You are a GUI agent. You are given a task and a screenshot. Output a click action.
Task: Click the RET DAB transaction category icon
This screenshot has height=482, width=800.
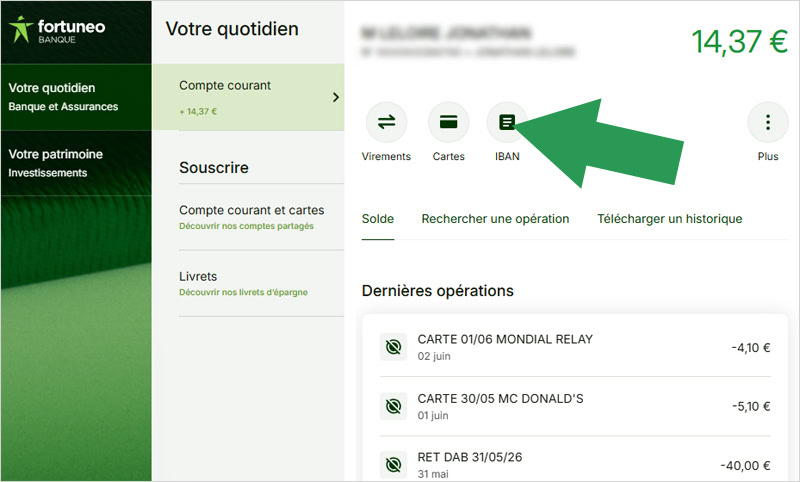(393, 465)
